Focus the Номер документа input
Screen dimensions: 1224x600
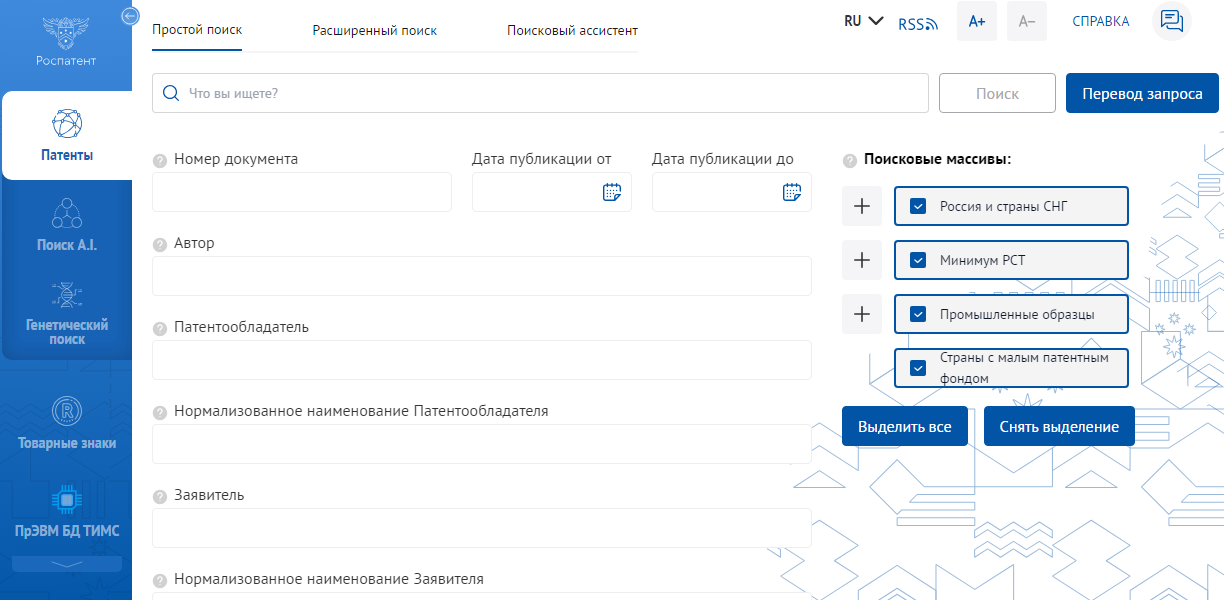point(302,192)
